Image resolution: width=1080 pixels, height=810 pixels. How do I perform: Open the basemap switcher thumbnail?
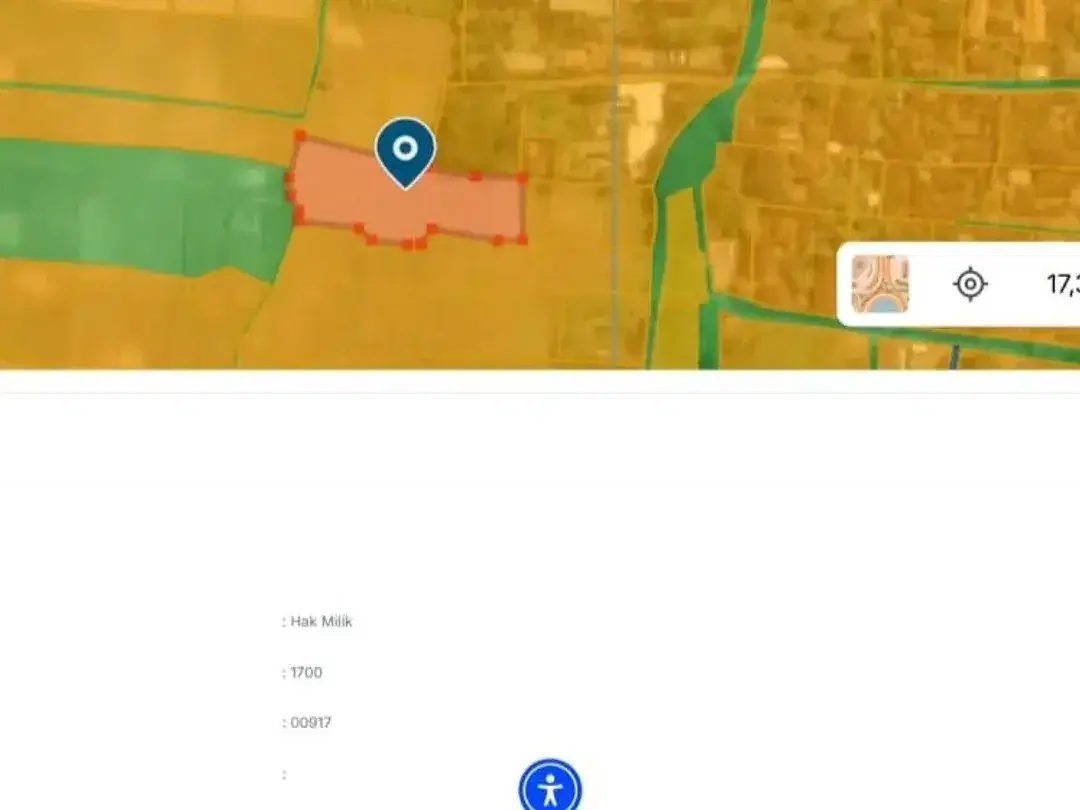click(x=880, y=284)
